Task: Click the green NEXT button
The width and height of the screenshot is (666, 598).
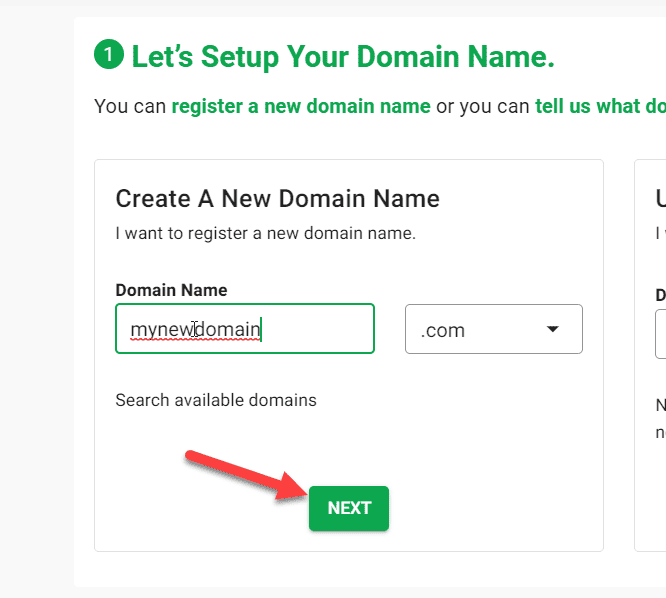Action: tap(349, 508)
